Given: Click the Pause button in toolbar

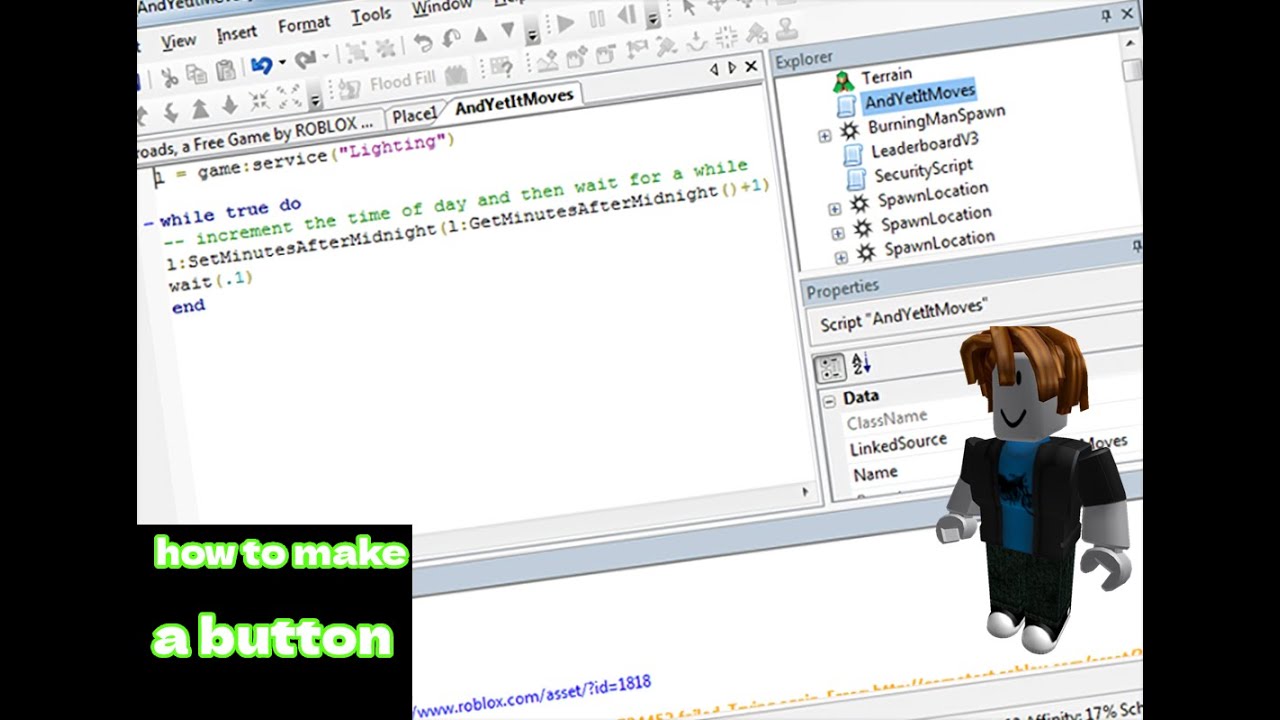Looking at the screenshot, I should click(597, 20).
